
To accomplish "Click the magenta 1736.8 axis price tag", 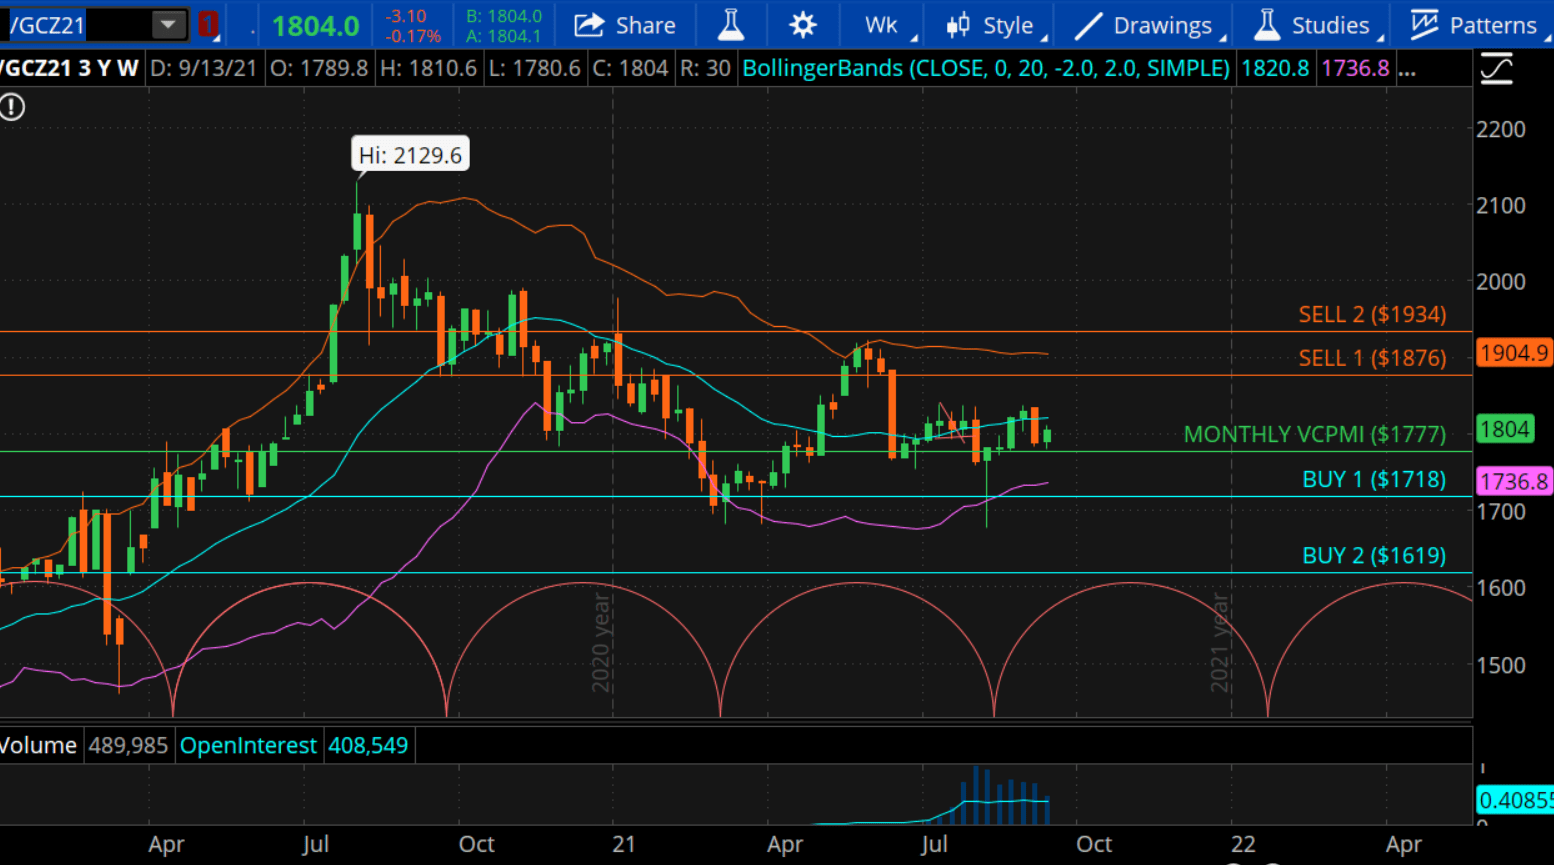I will 1513,481.
